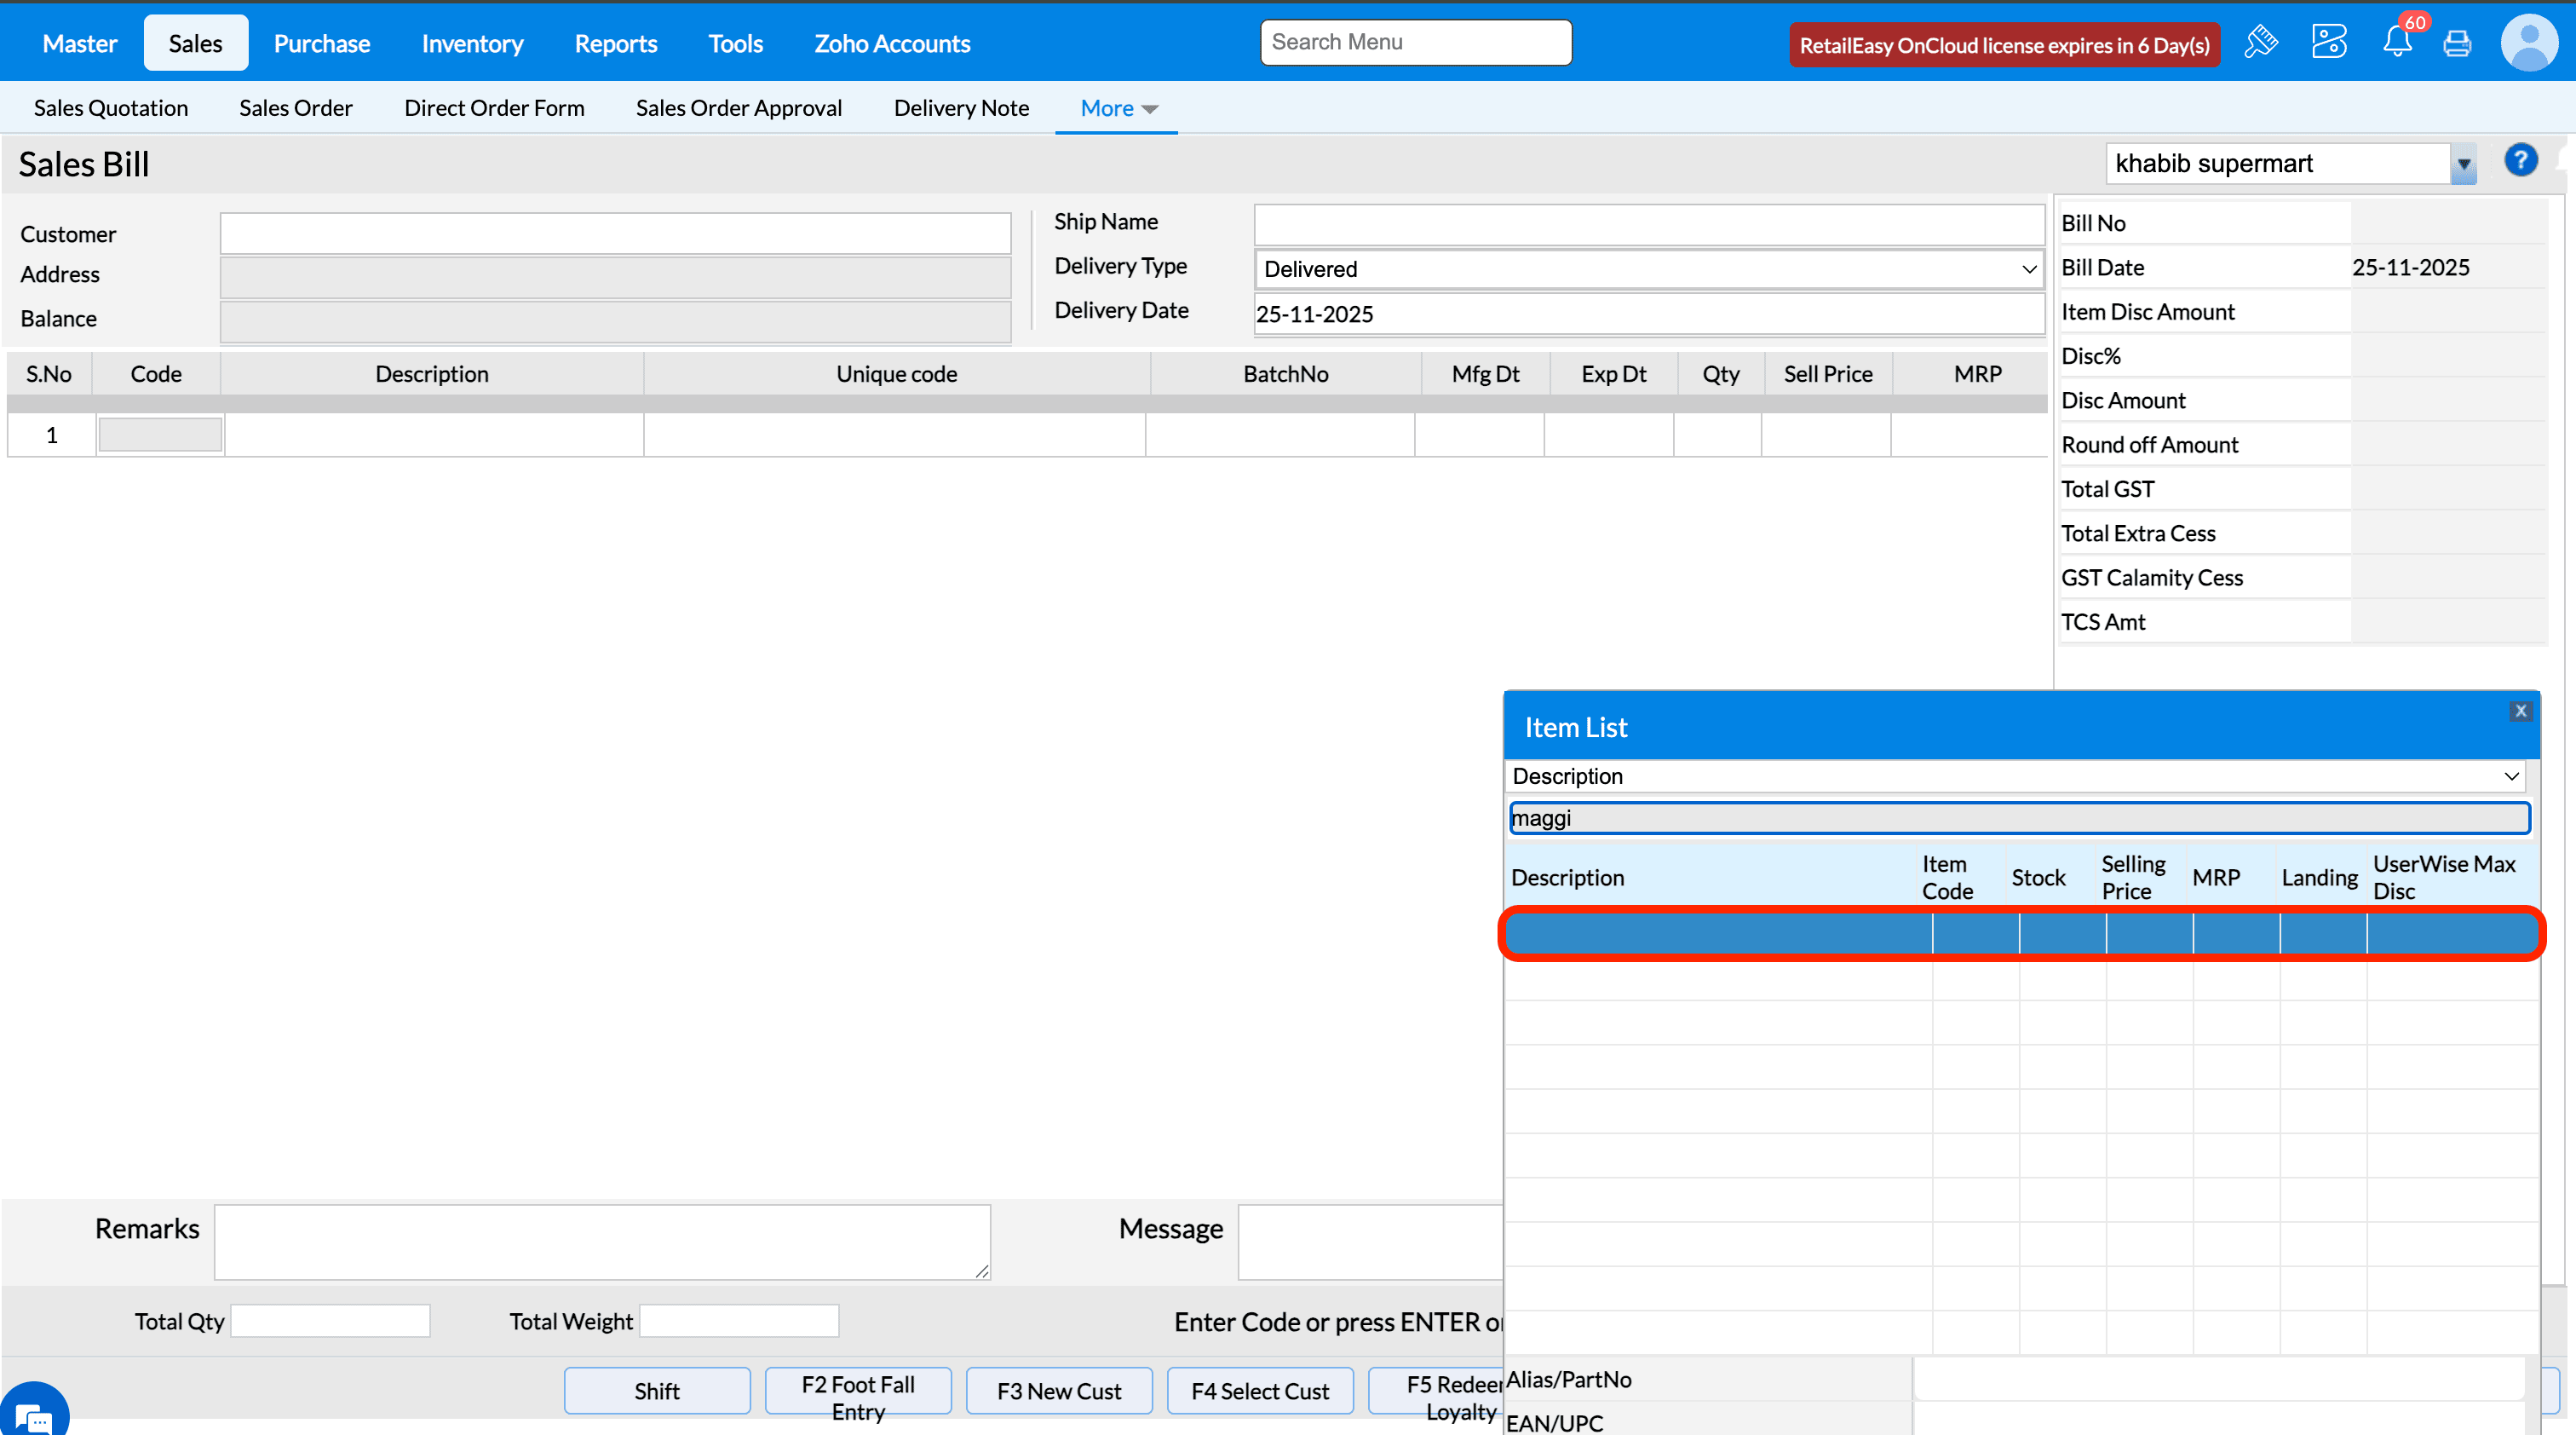Click the Search Menu field
2576x1435 pixels.
tap(1415, 43)
